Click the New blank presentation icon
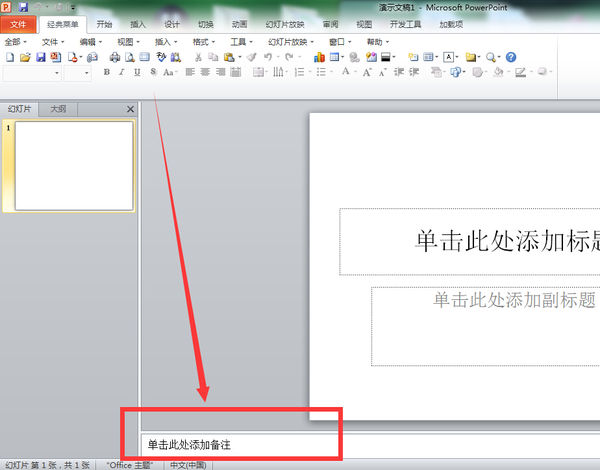This screenshot has width=600, height=470. point(11,58)
